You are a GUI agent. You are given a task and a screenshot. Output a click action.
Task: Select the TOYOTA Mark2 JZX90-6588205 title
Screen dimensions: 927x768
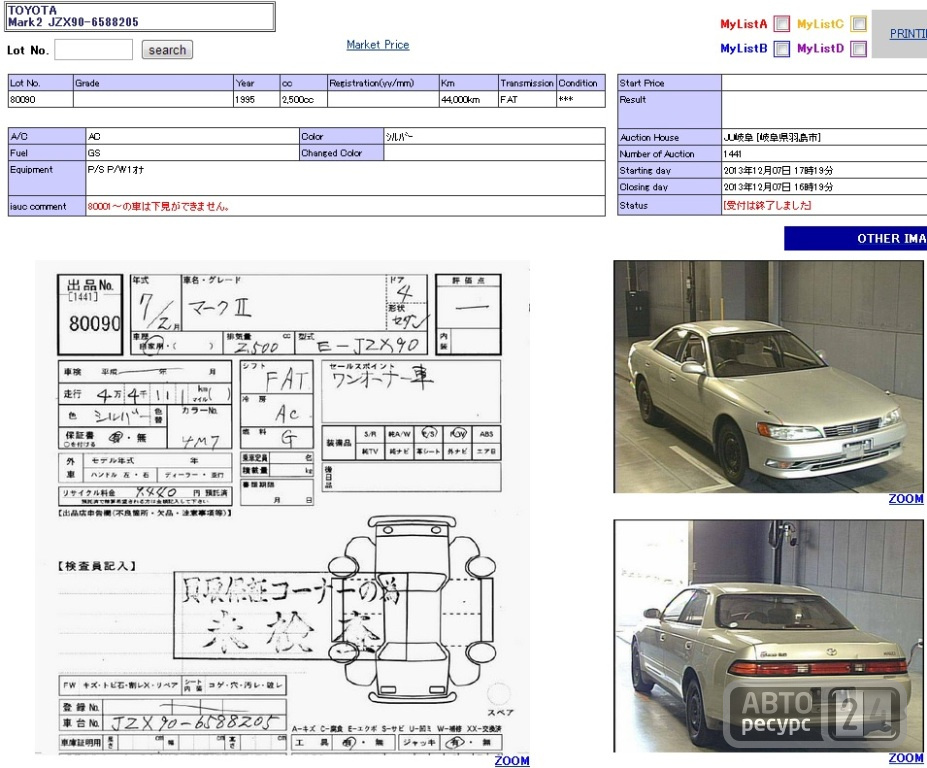pyautogui.click(x=73, y=17)
